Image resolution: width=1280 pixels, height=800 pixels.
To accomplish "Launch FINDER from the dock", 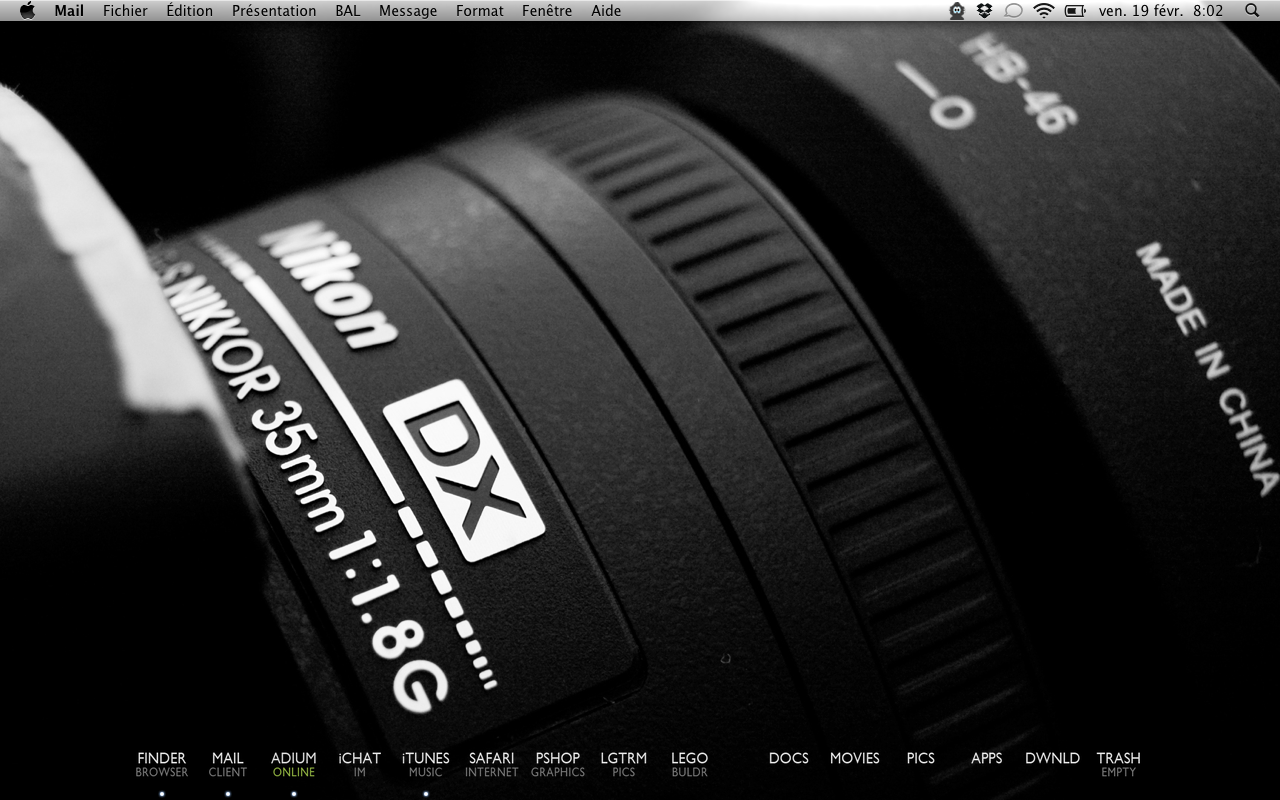I will [162, 765].
